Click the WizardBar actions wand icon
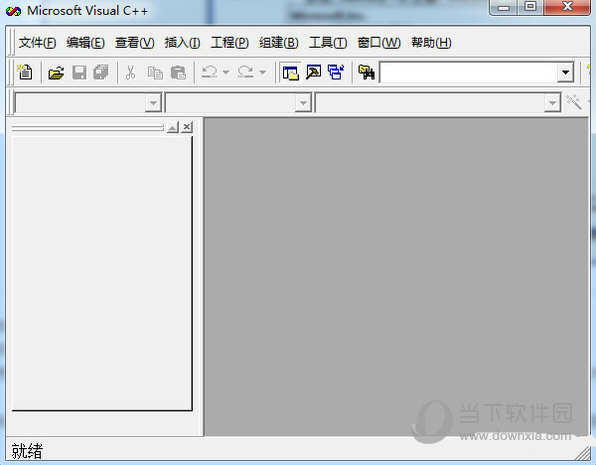This screenshot has height=465, width=596. pyautogui.click(x=574, y=102)
